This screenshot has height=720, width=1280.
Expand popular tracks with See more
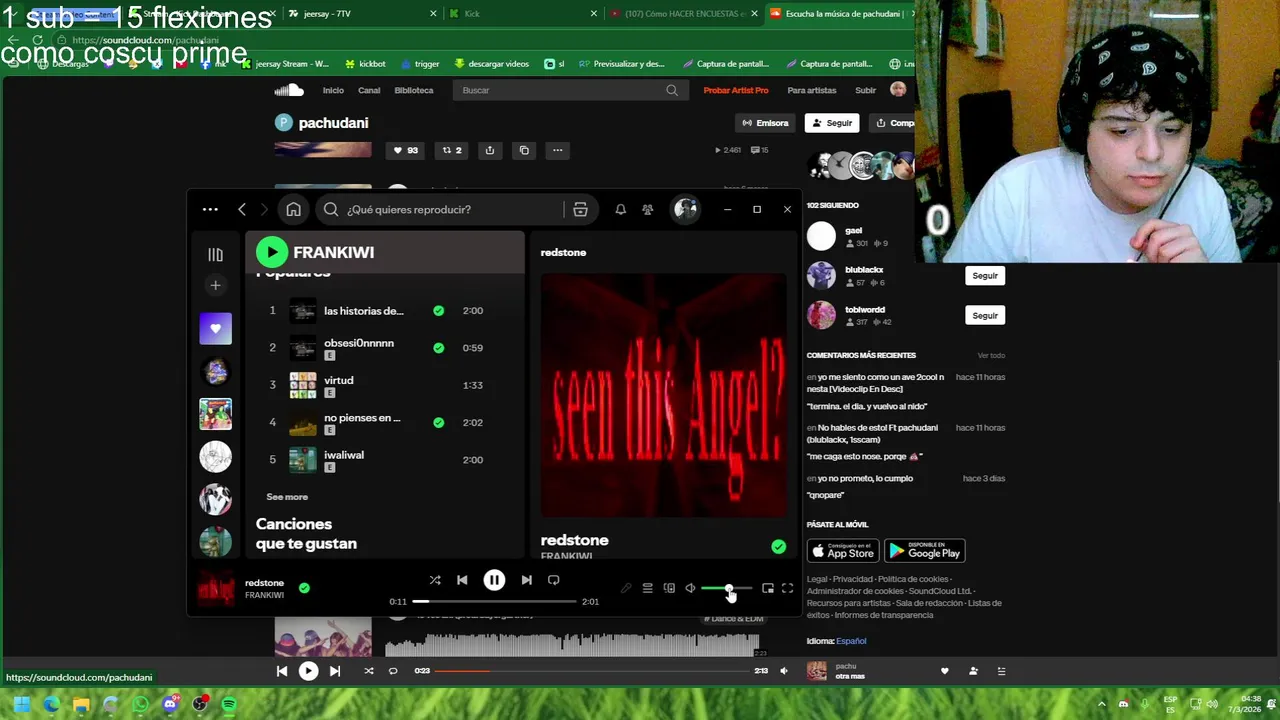click(287, 497)
